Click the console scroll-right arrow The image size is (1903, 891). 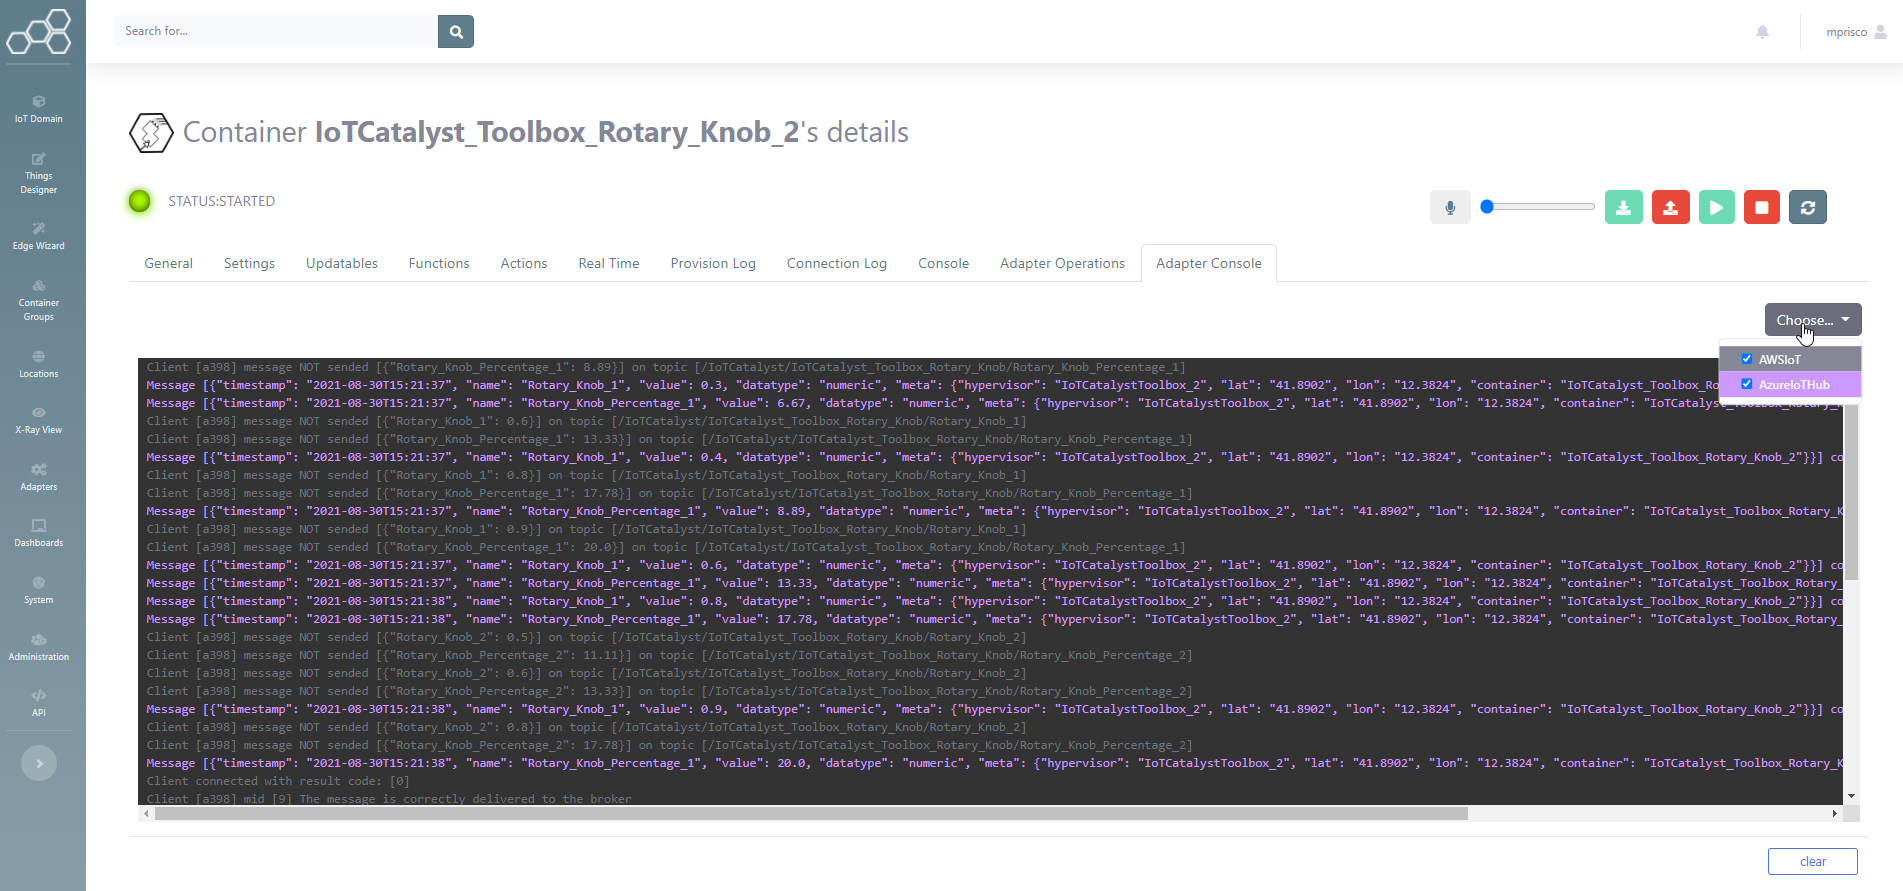tap(1834, 814)
